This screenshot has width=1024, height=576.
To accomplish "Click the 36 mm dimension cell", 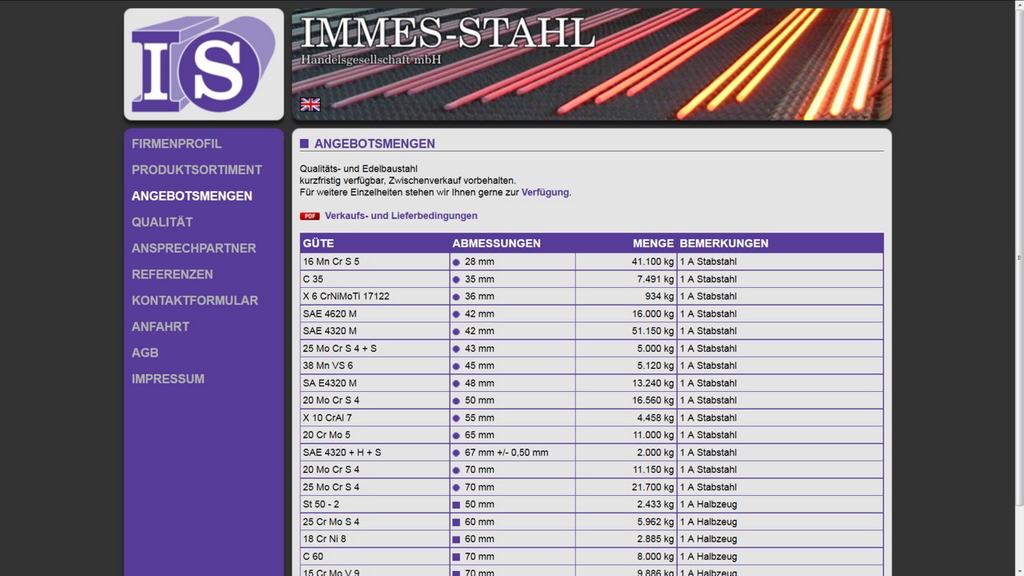I will (513, 296).
